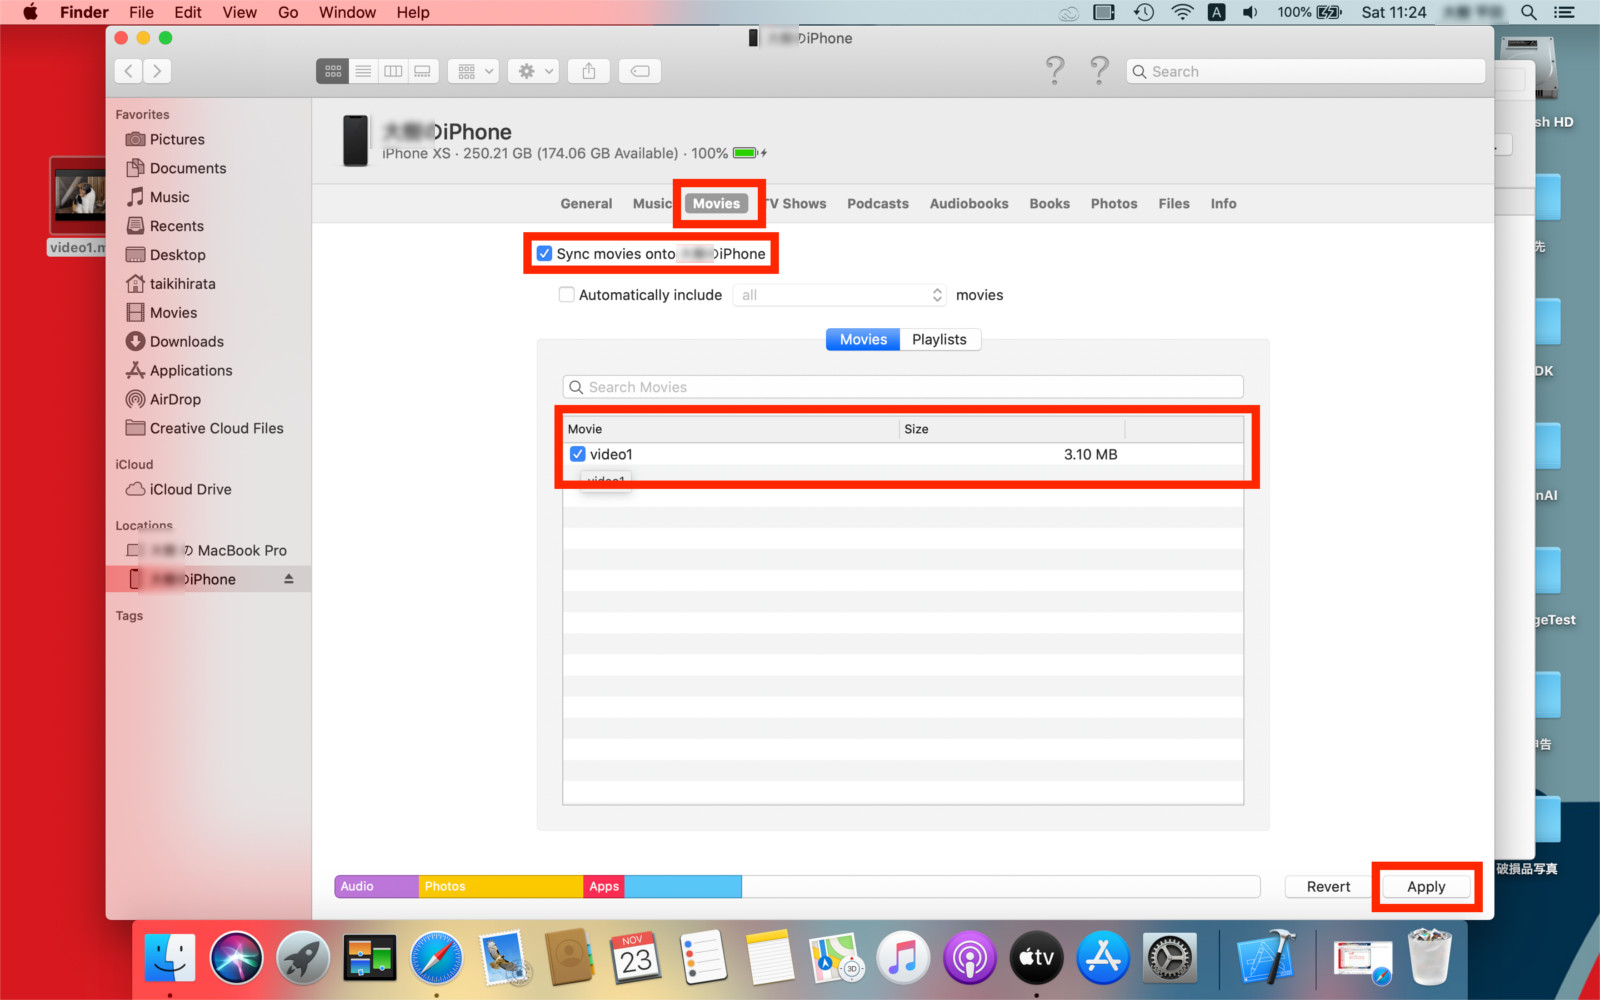Uncheck Sync movies onto iPhone
1600x1000 pixels.
(x=545, y=254)
